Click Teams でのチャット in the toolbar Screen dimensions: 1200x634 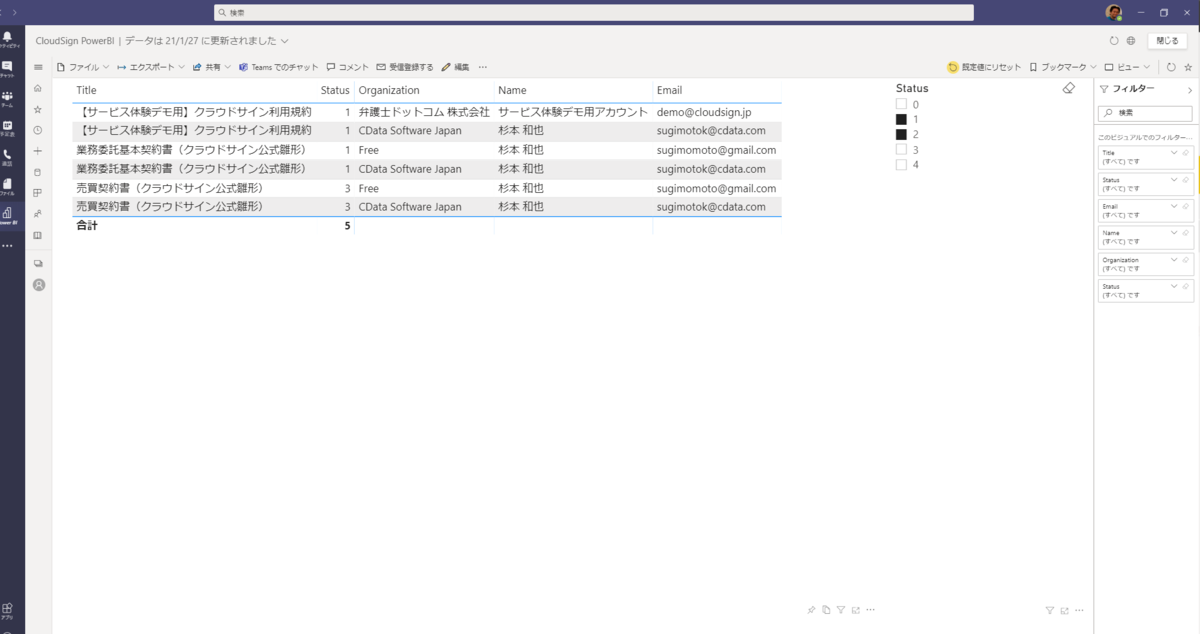278,67
